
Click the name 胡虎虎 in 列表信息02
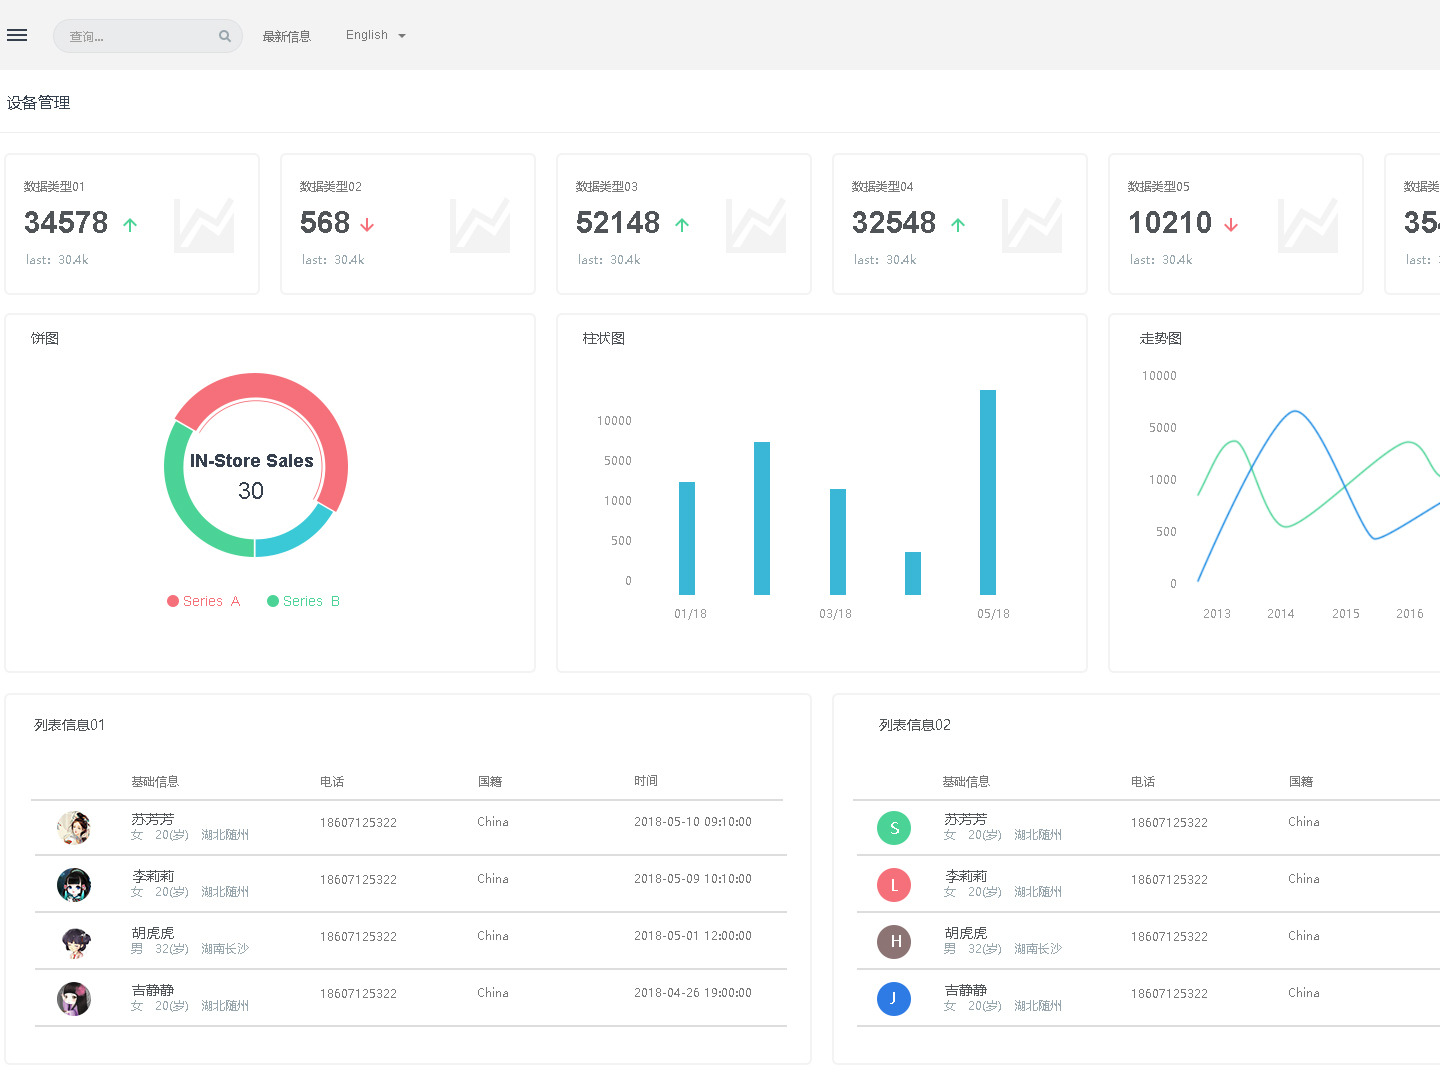pos(966,933)
